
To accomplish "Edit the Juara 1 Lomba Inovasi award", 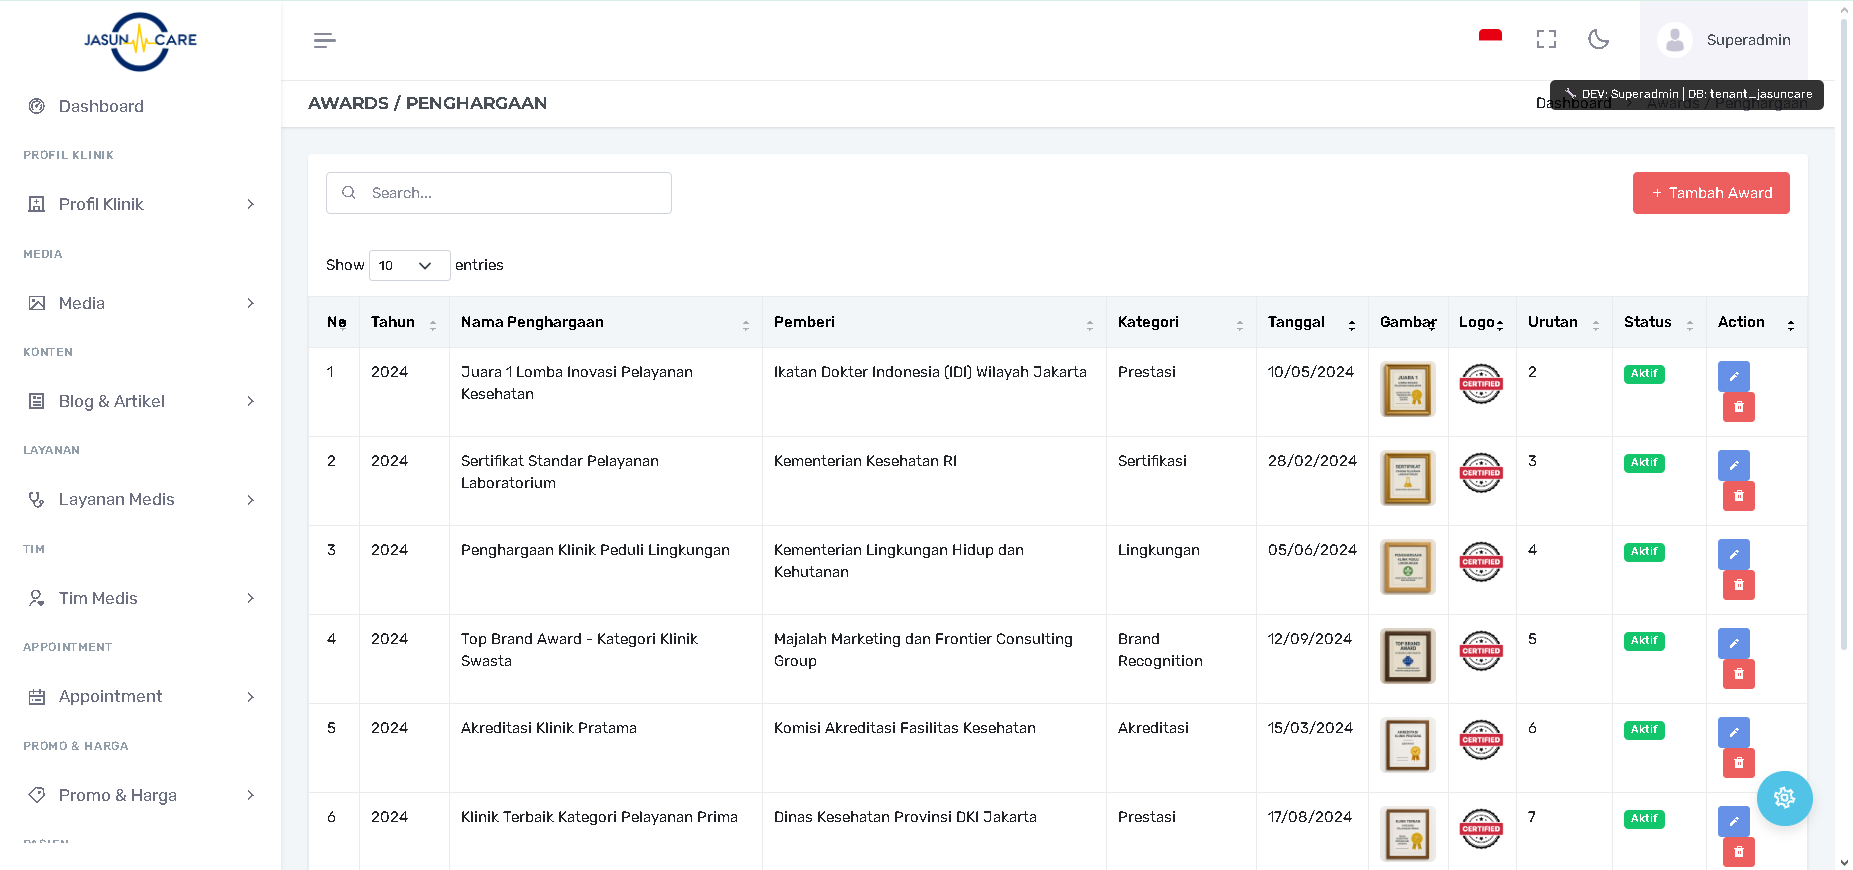I will pos(1733,376).
